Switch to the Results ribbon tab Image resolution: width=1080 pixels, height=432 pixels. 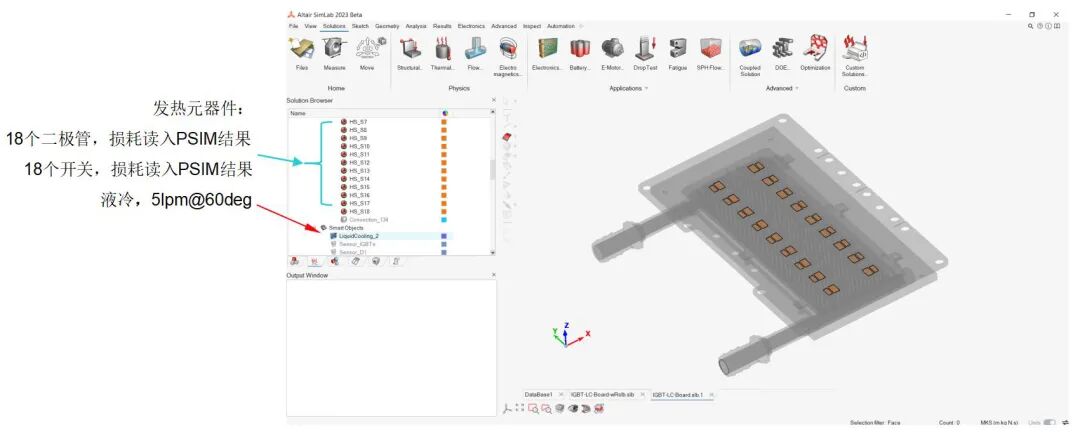(x=442, y=26)
